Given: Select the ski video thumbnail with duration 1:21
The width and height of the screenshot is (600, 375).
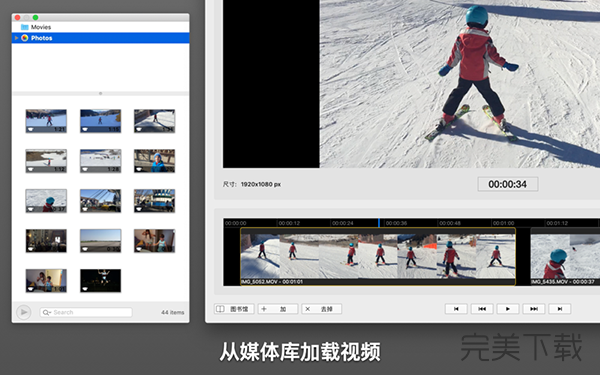Looking at the screenshot, I should point(46,121).
